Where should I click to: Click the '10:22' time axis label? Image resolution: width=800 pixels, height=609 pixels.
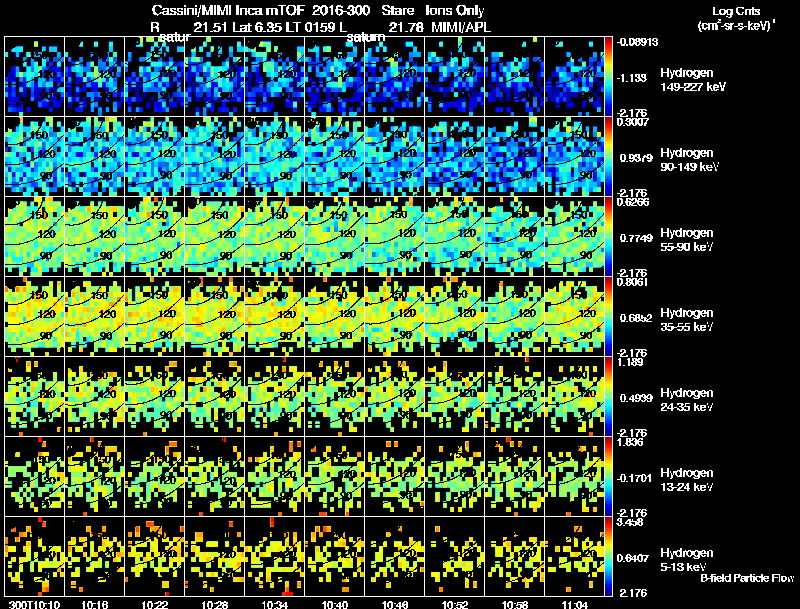click(155, 604)
